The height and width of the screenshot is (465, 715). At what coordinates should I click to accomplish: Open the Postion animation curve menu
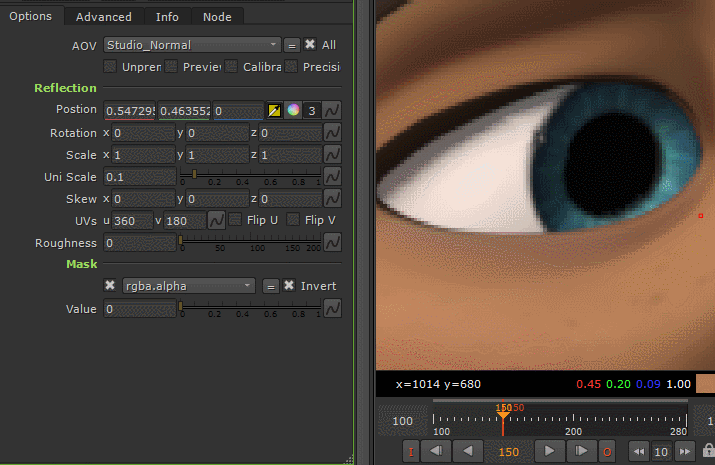(x=332, y=110)
